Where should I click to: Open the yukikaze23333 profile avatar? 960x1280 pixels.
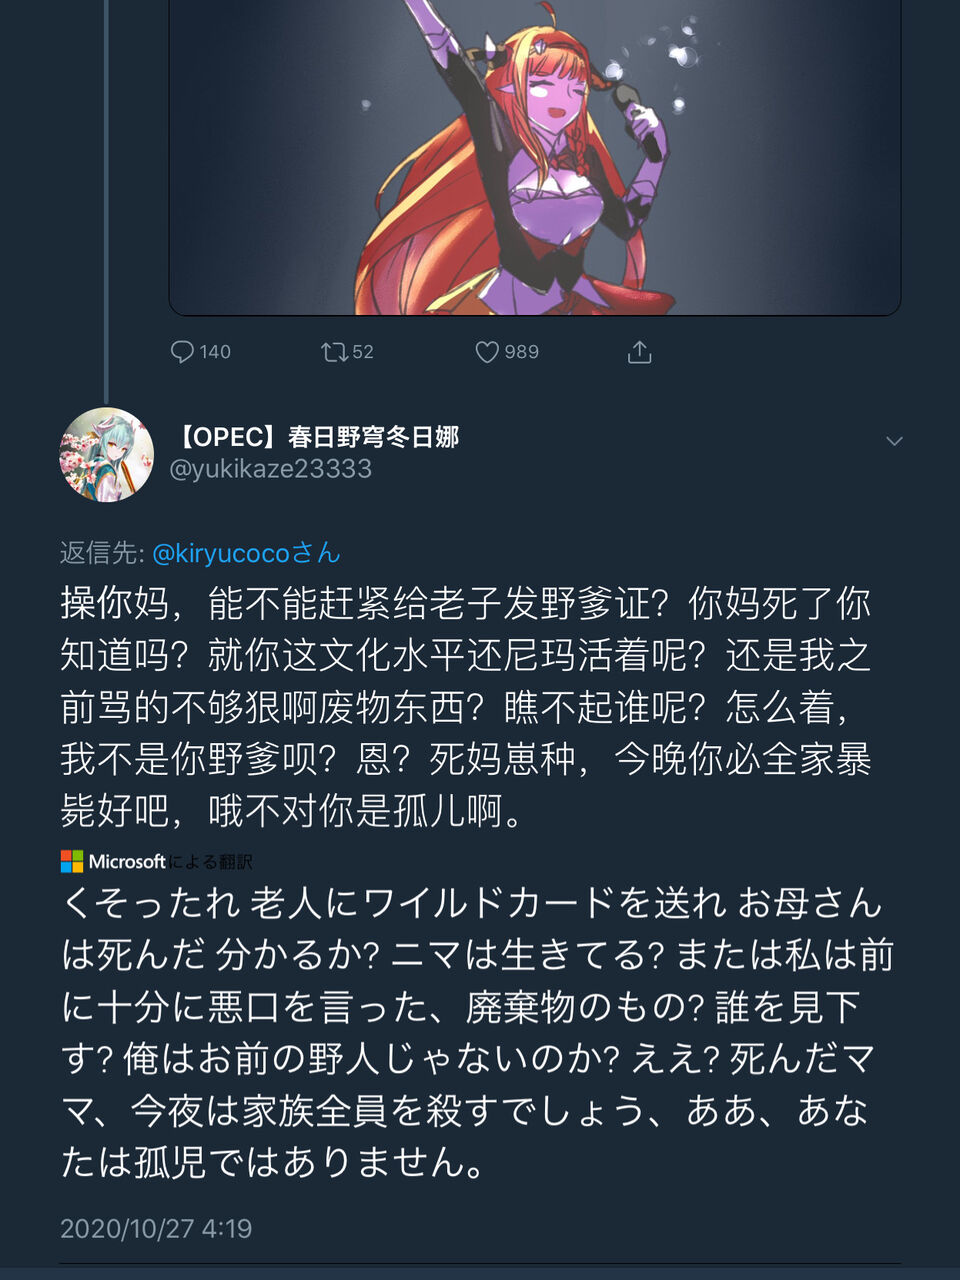click(107, 455)
